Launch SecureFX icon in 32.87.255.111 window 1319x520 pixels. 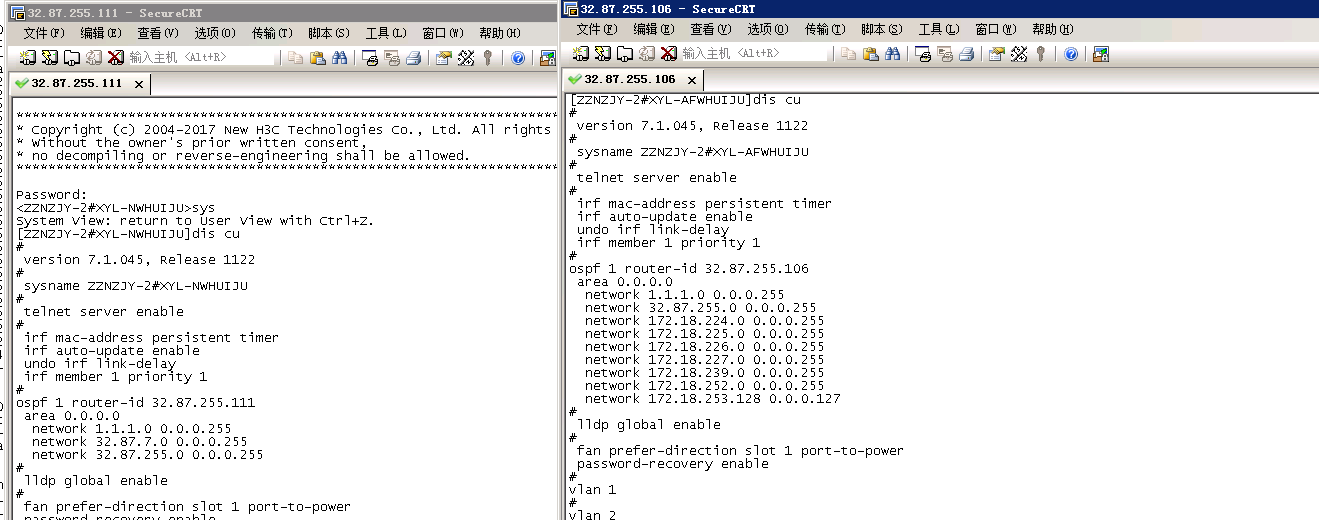pos(548,58)
